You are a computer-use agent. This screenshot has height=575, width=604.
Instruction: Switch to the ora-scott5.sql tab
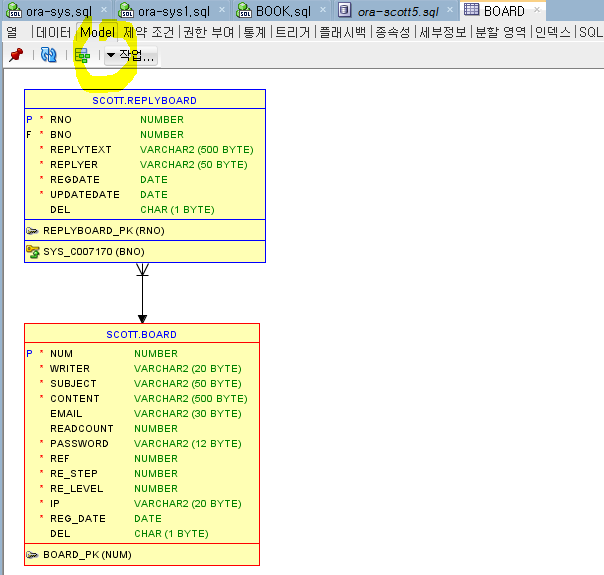tap(398, 12)
